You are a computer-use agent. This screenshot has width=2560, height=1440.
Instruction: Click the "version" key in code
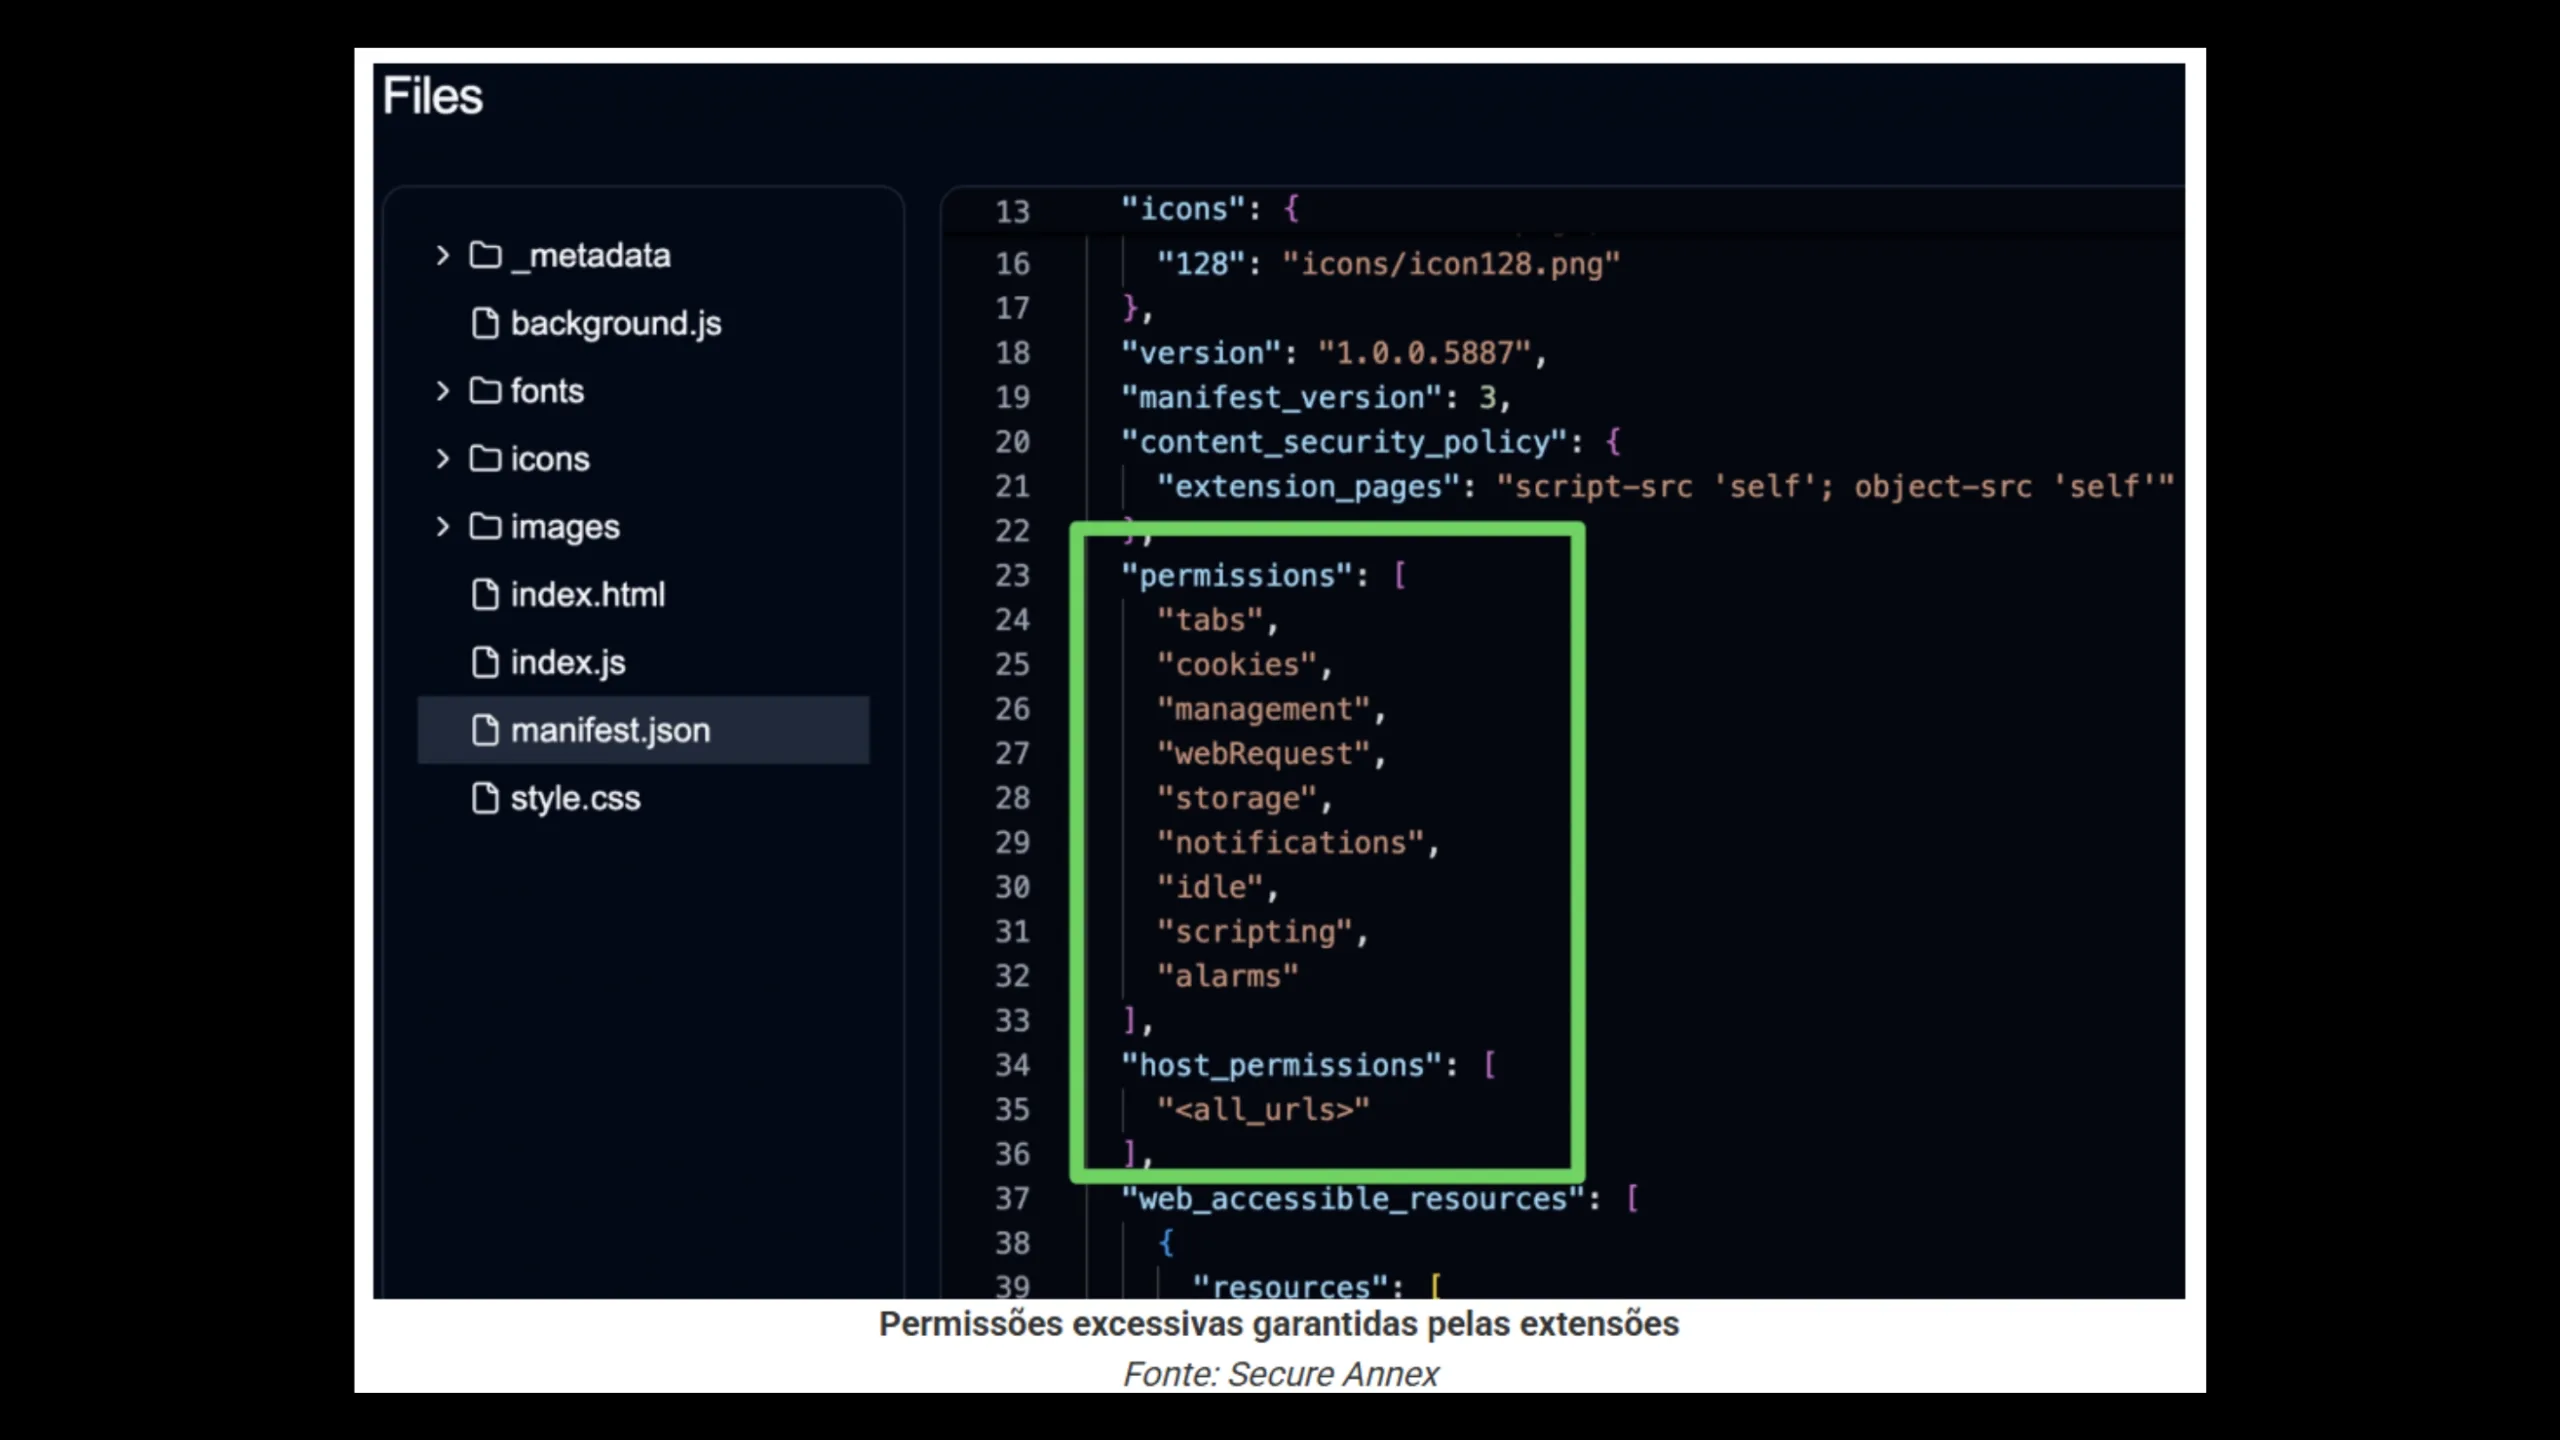tap(1201, 354)
